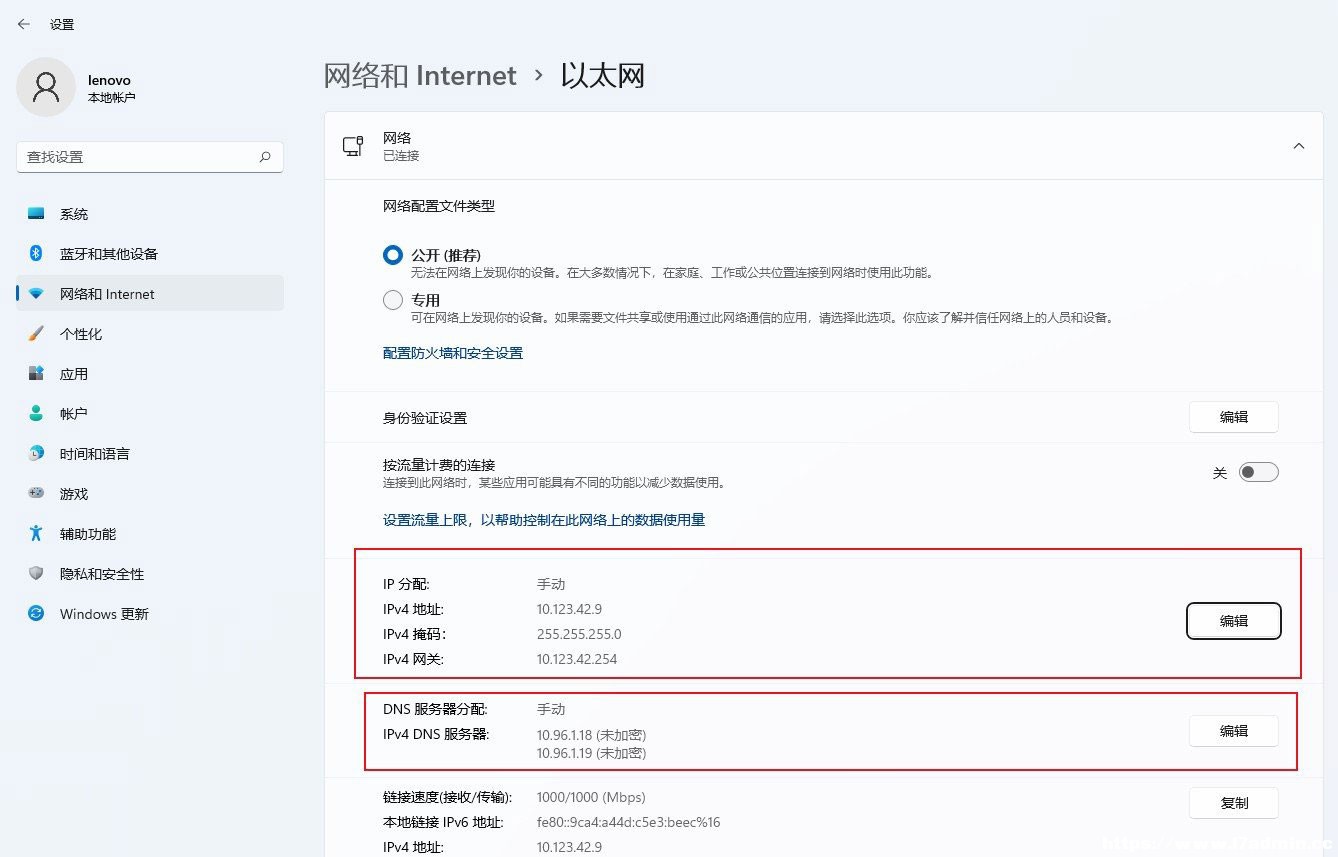Click the 查找设置 search field
Screen dimensions: 1338x857
(x=150, y=157)
